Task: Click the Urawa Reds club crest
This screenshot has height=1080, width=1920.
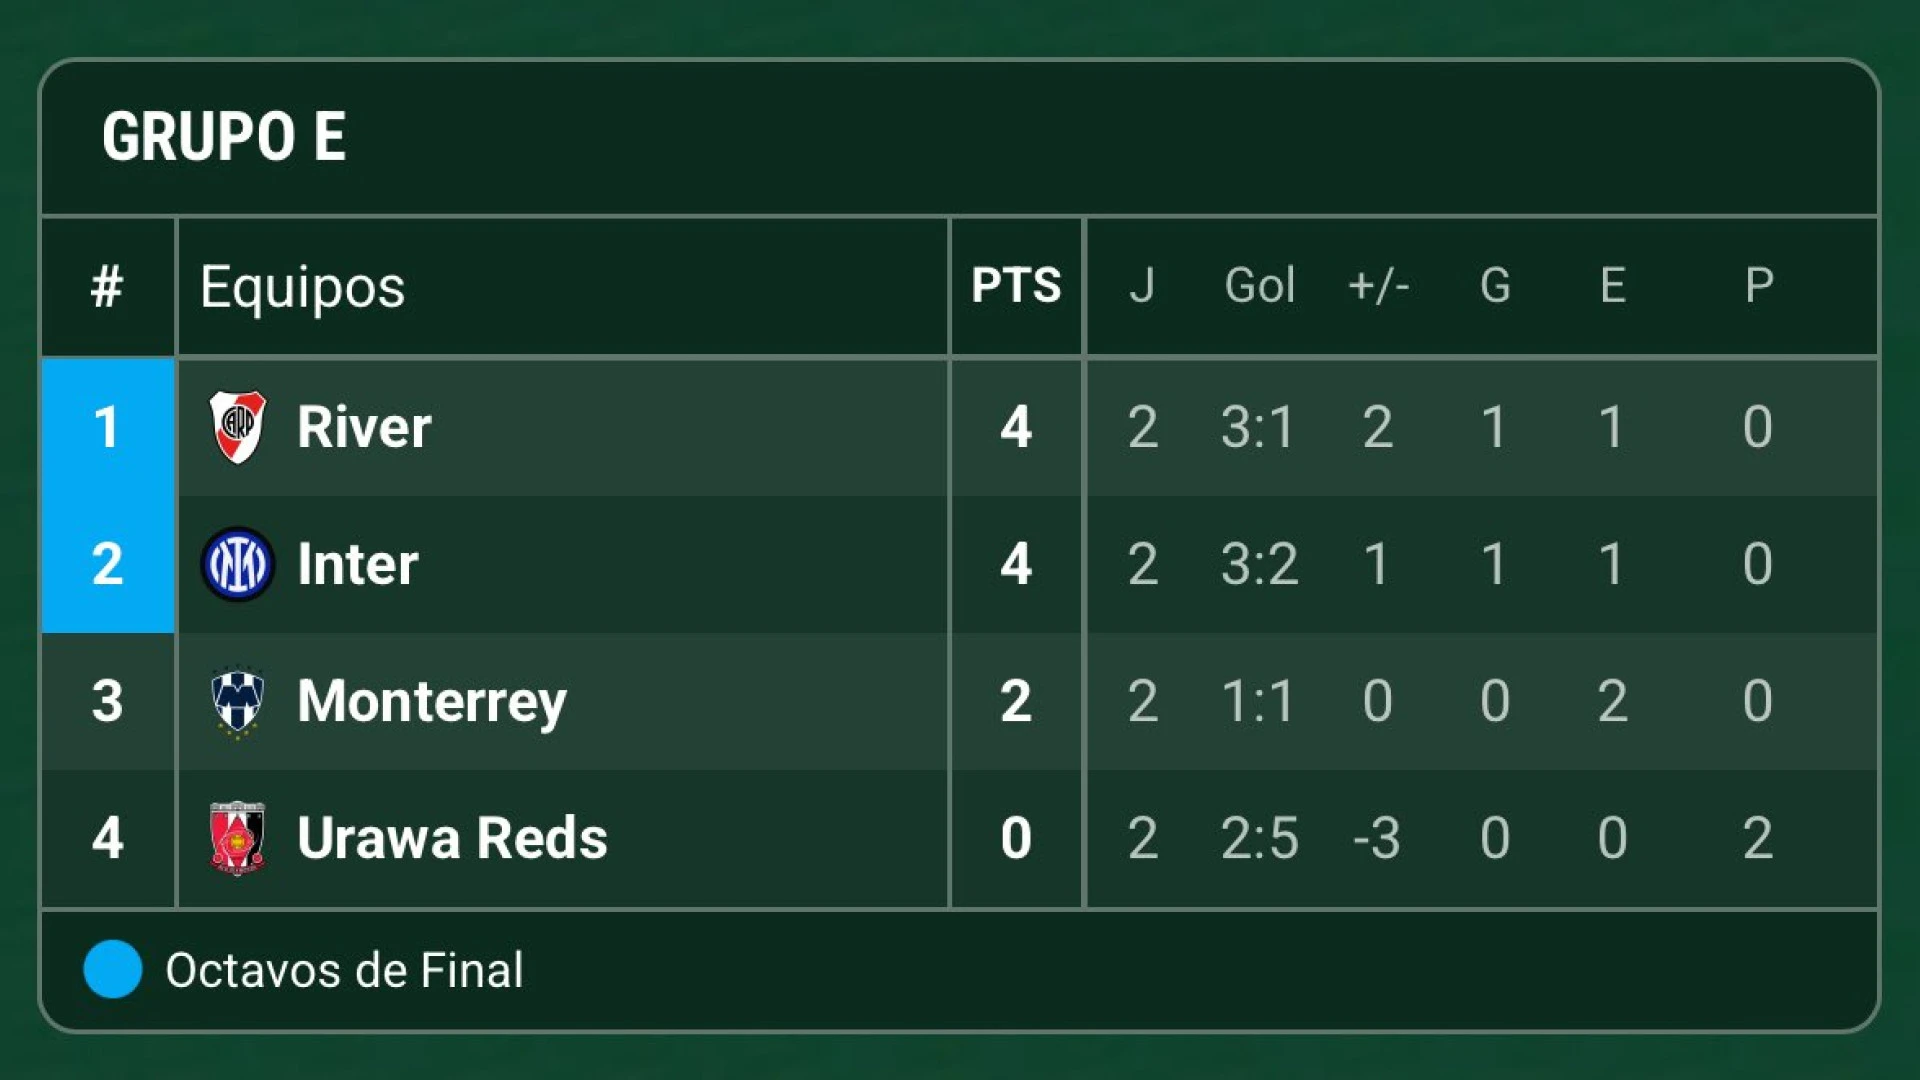Action: coord(237,838)
